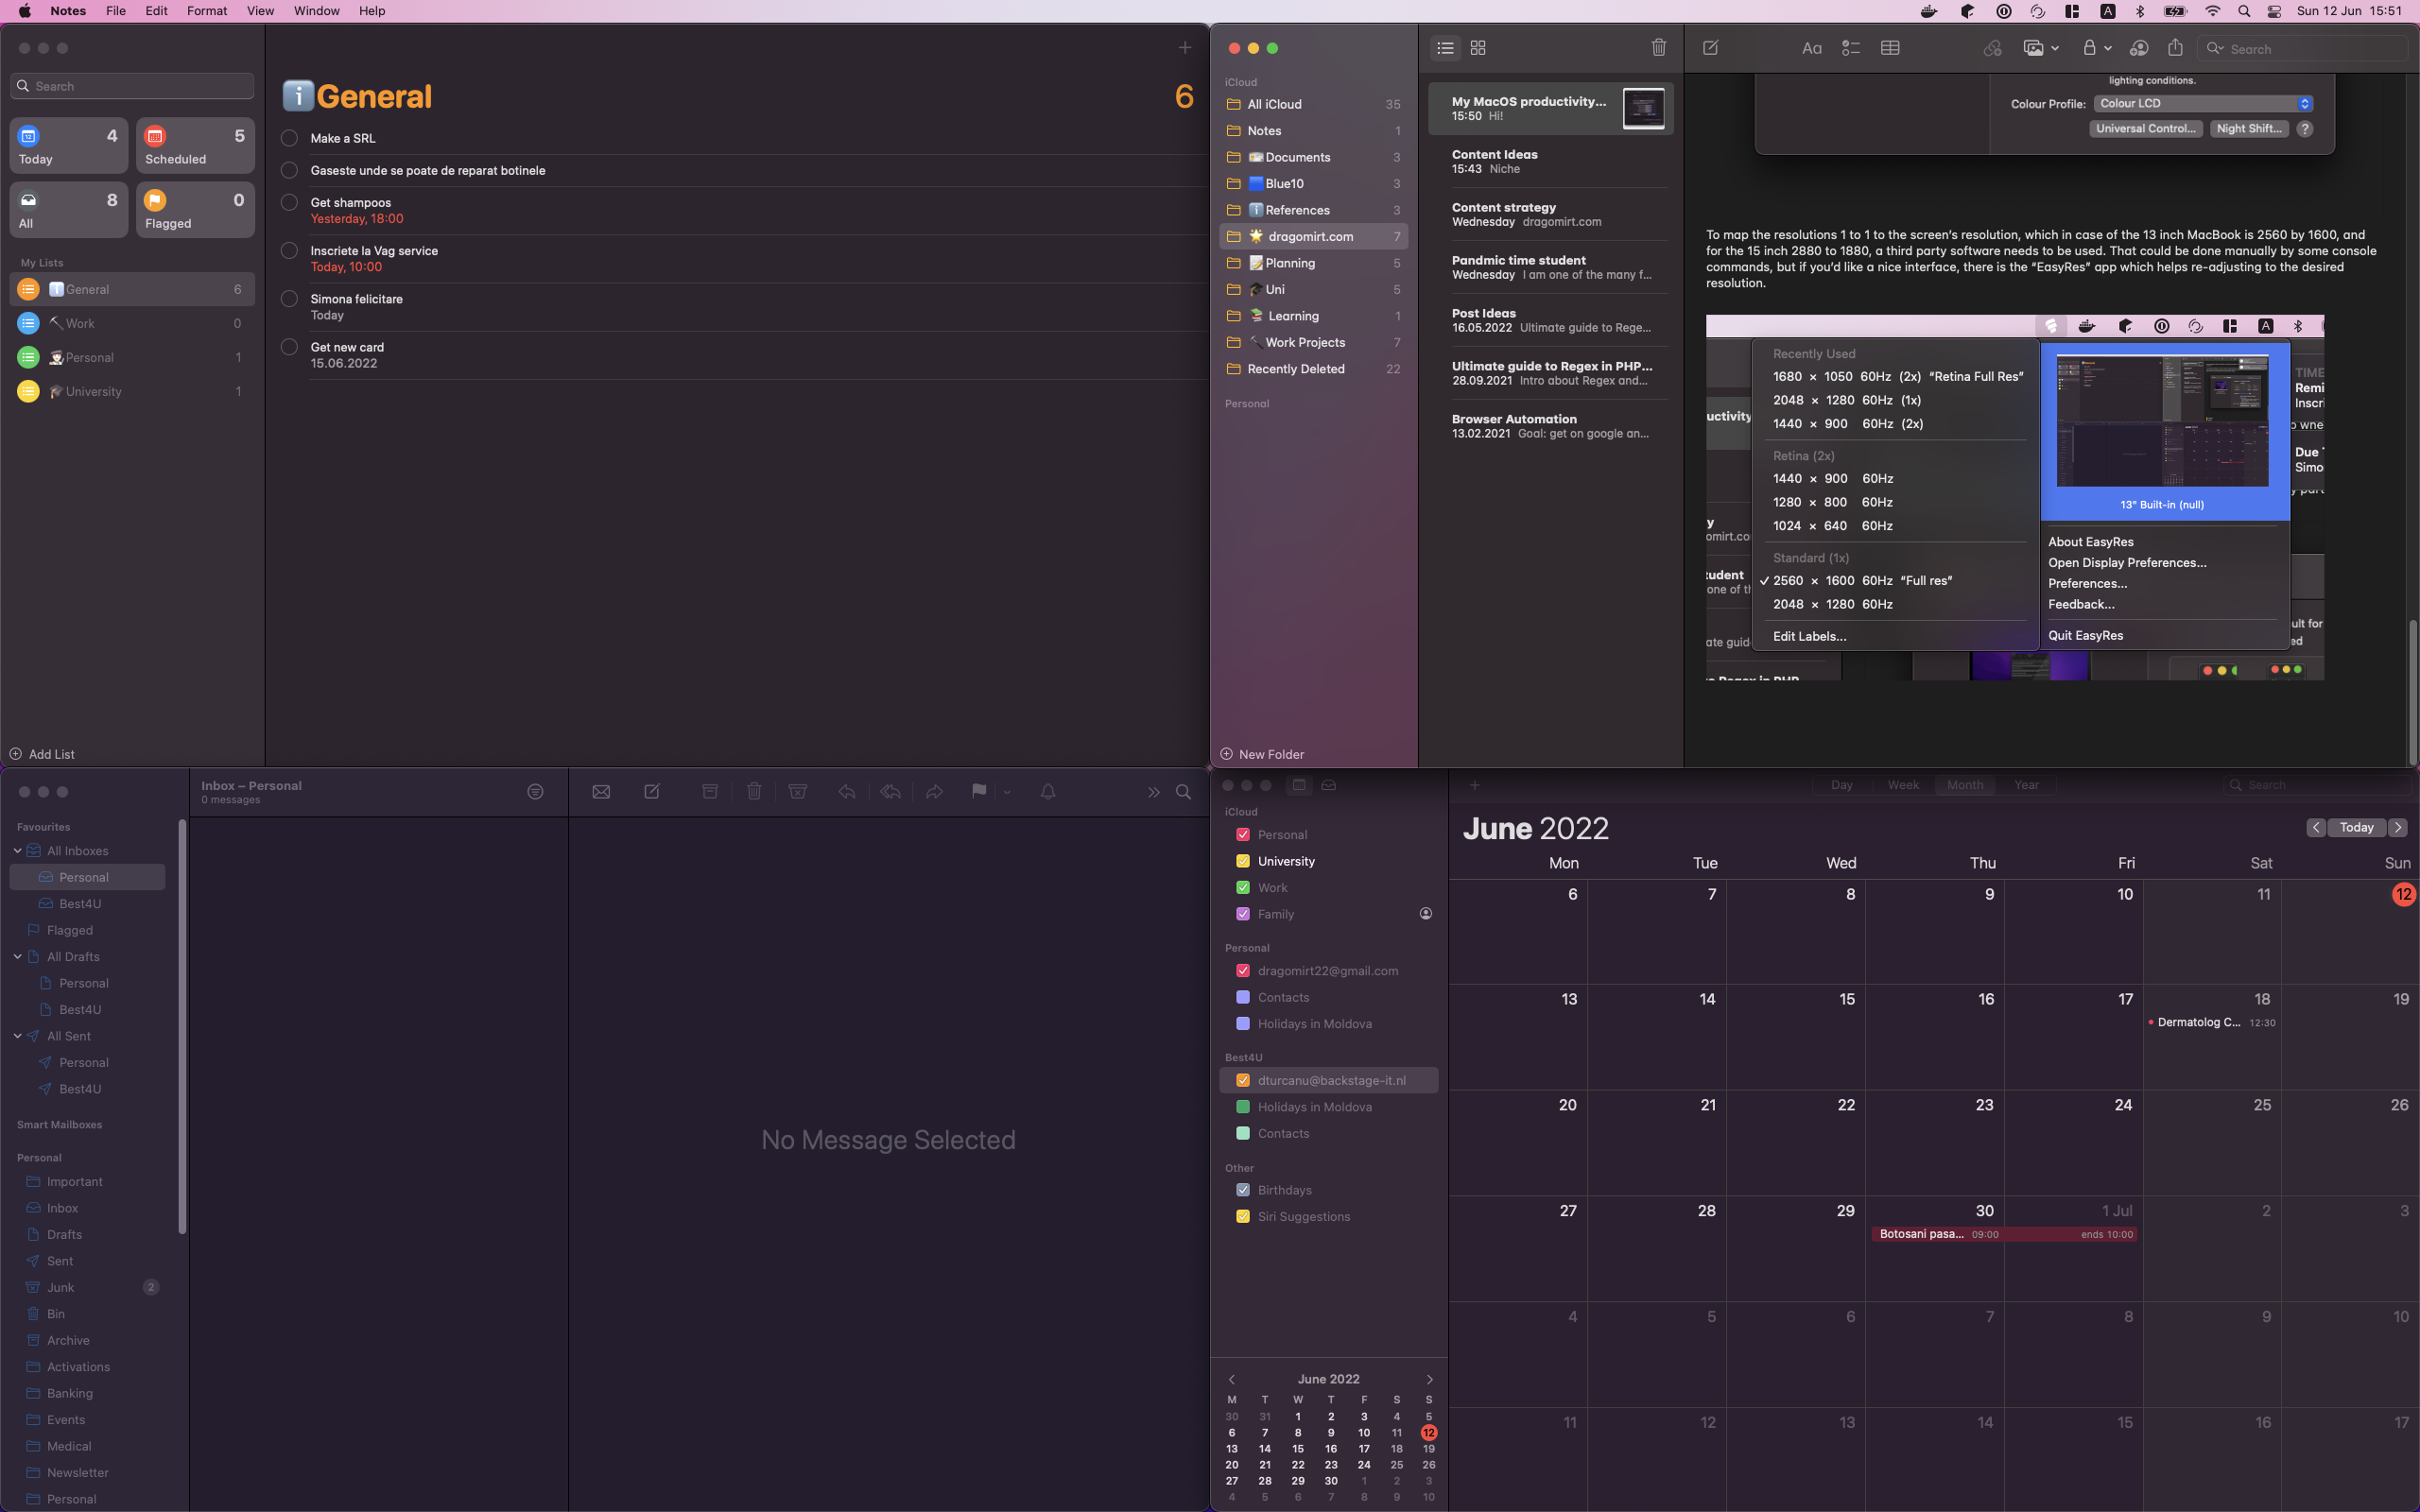The image size is (2420, 1512).
Task: Disable the Work calendar
Action: pos(1243,887)
